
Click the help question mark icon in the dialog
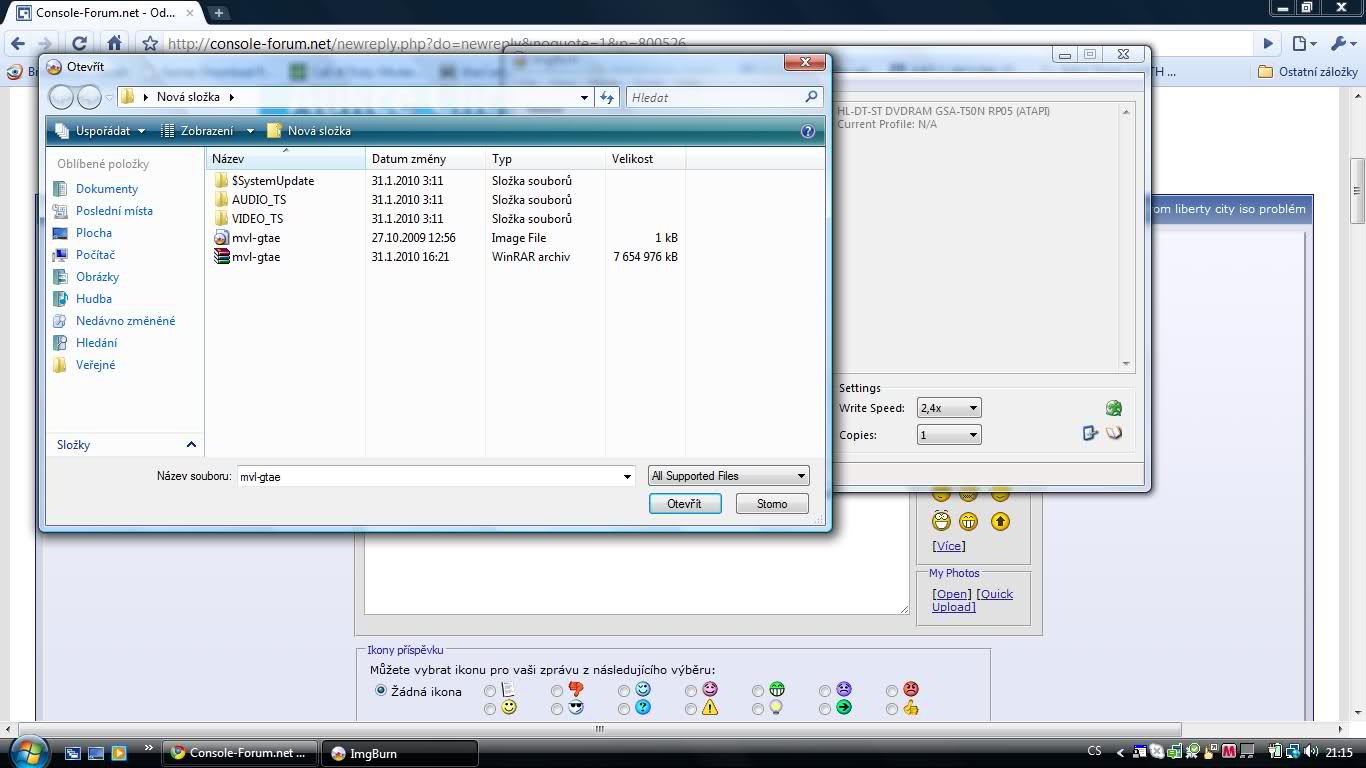pos(808,131)
